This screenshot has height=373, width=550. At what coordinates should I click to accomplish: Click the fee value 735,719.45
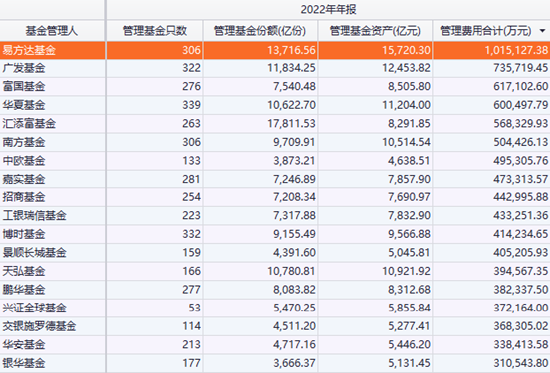pyautogui.click(x=521, y=68)
